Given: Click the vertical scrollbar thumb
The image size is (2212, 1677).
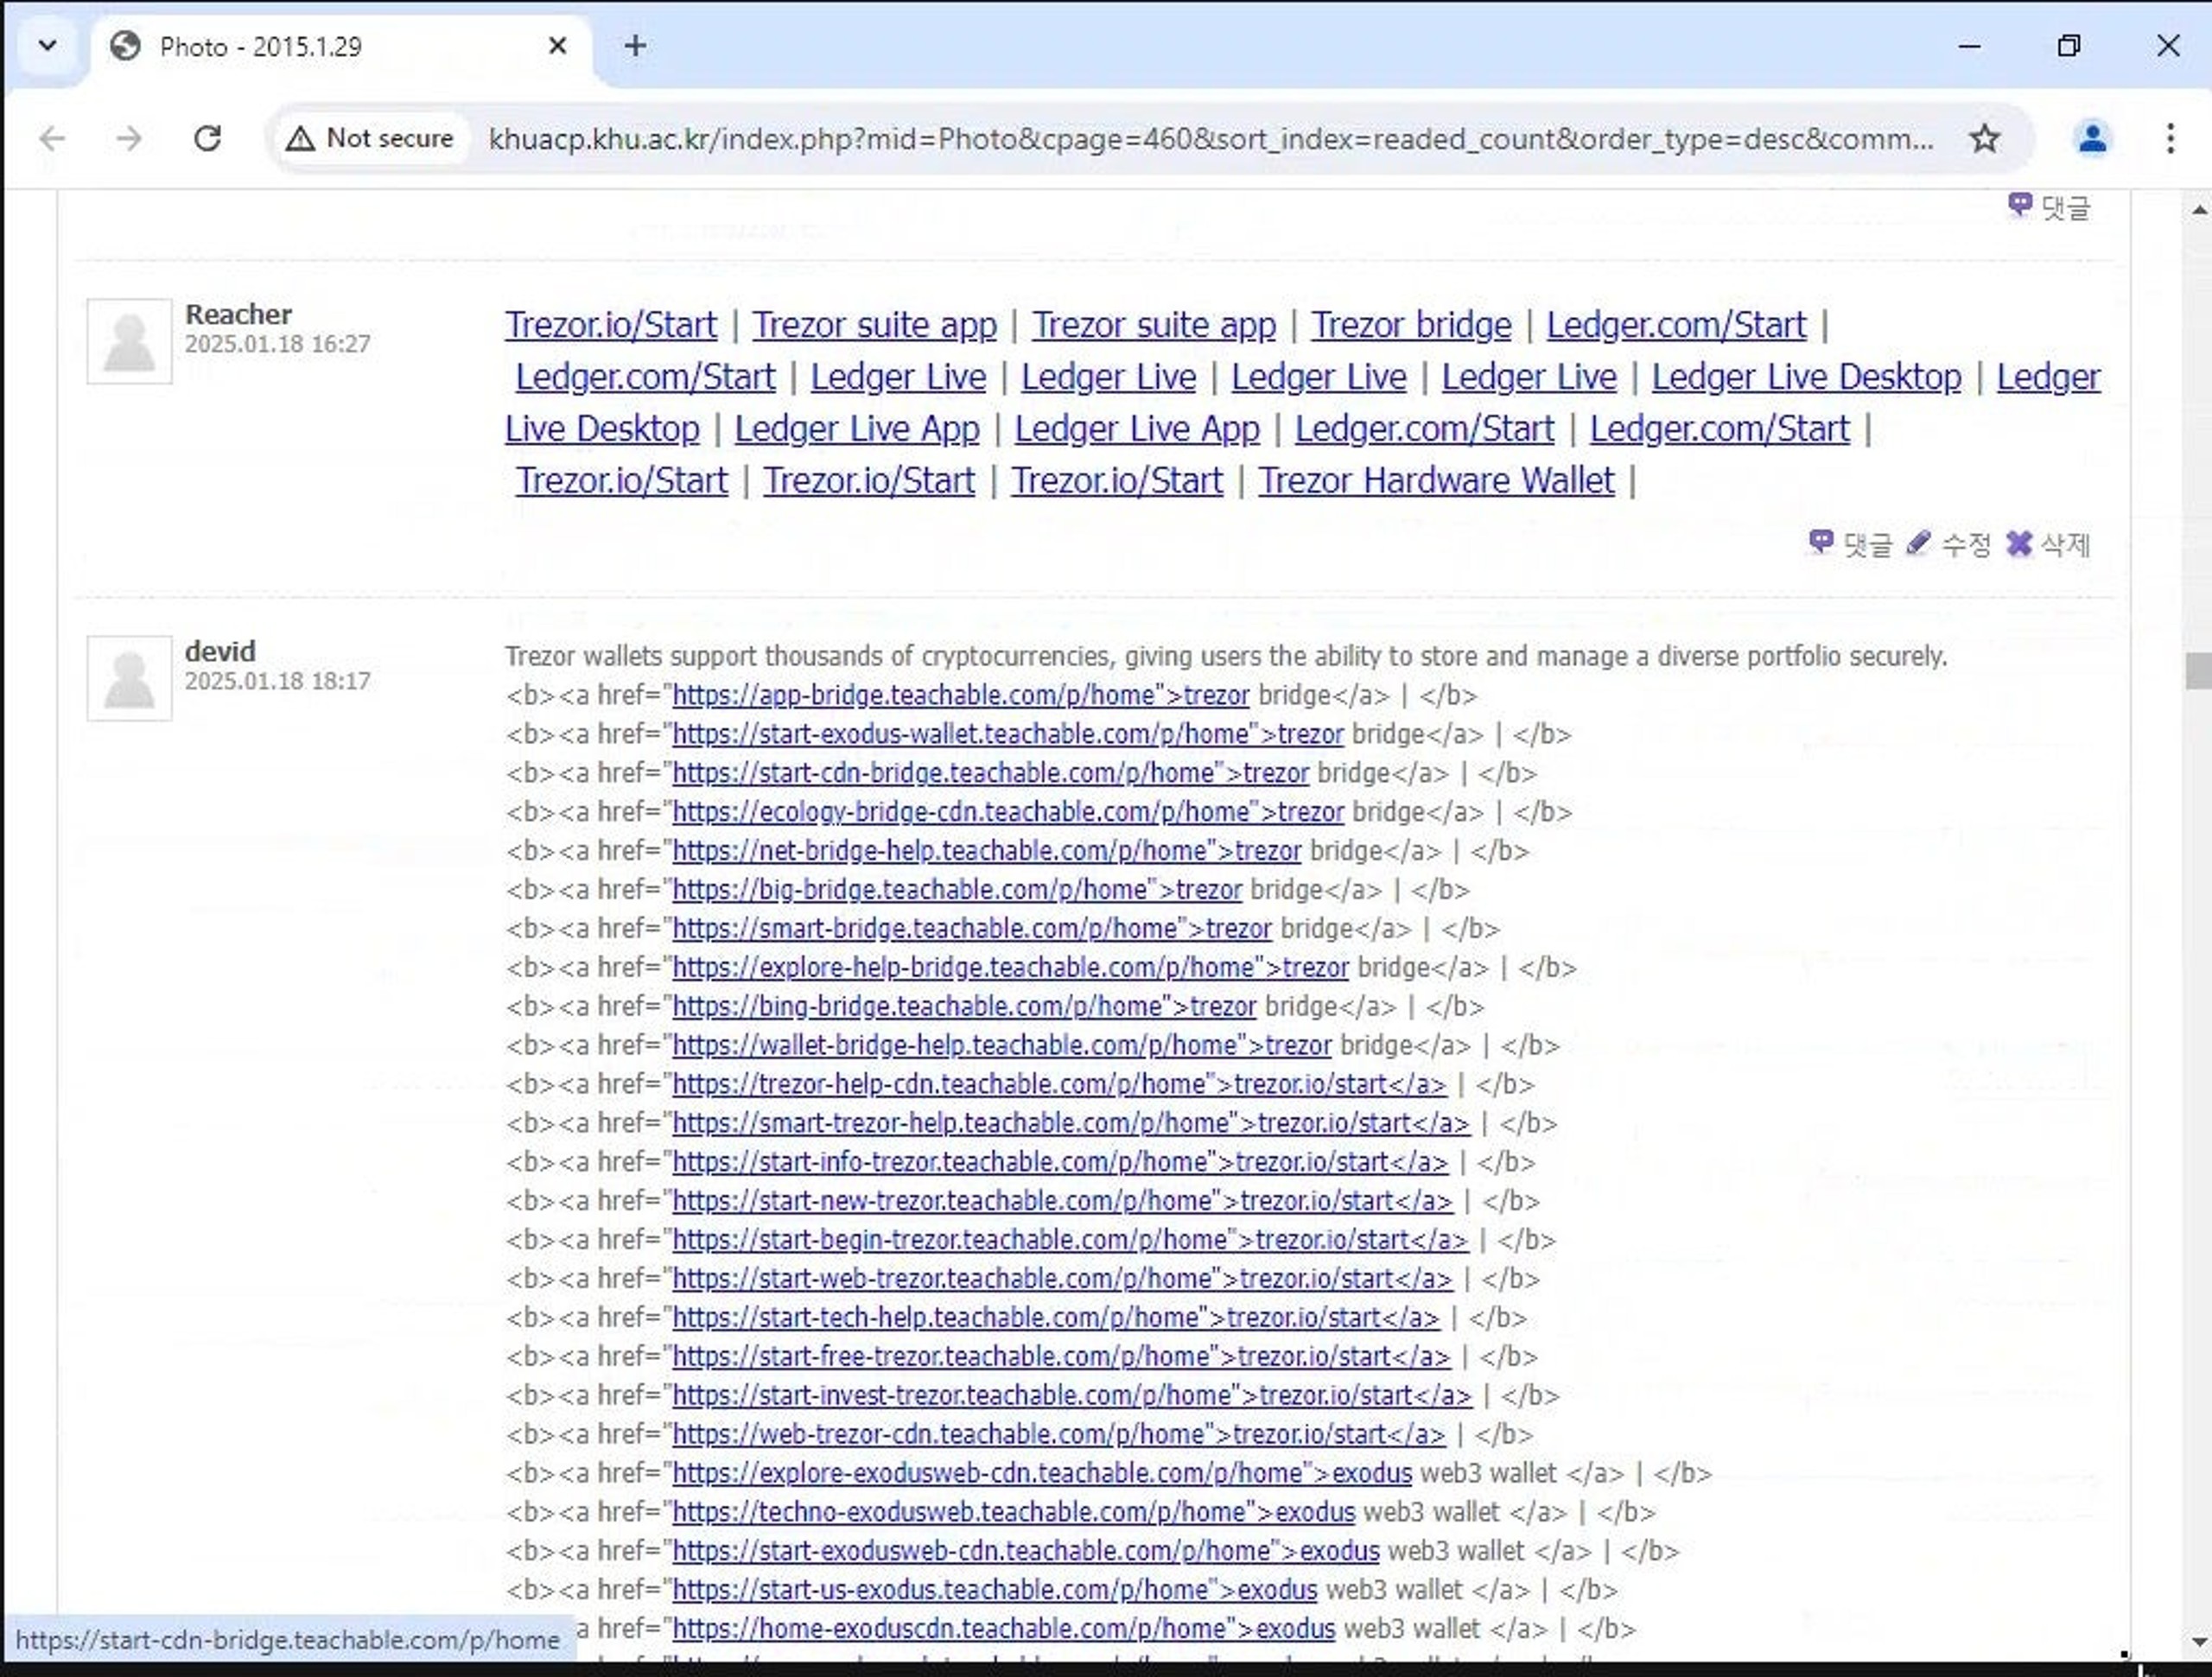Looking at the screenshot, I should (x=2198, y=670).
